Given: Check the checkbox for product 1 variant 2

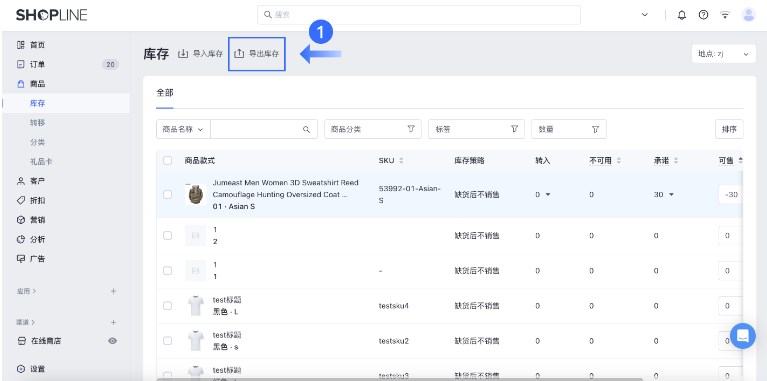Looking at the screenshot, I should [x=167, y=236].
